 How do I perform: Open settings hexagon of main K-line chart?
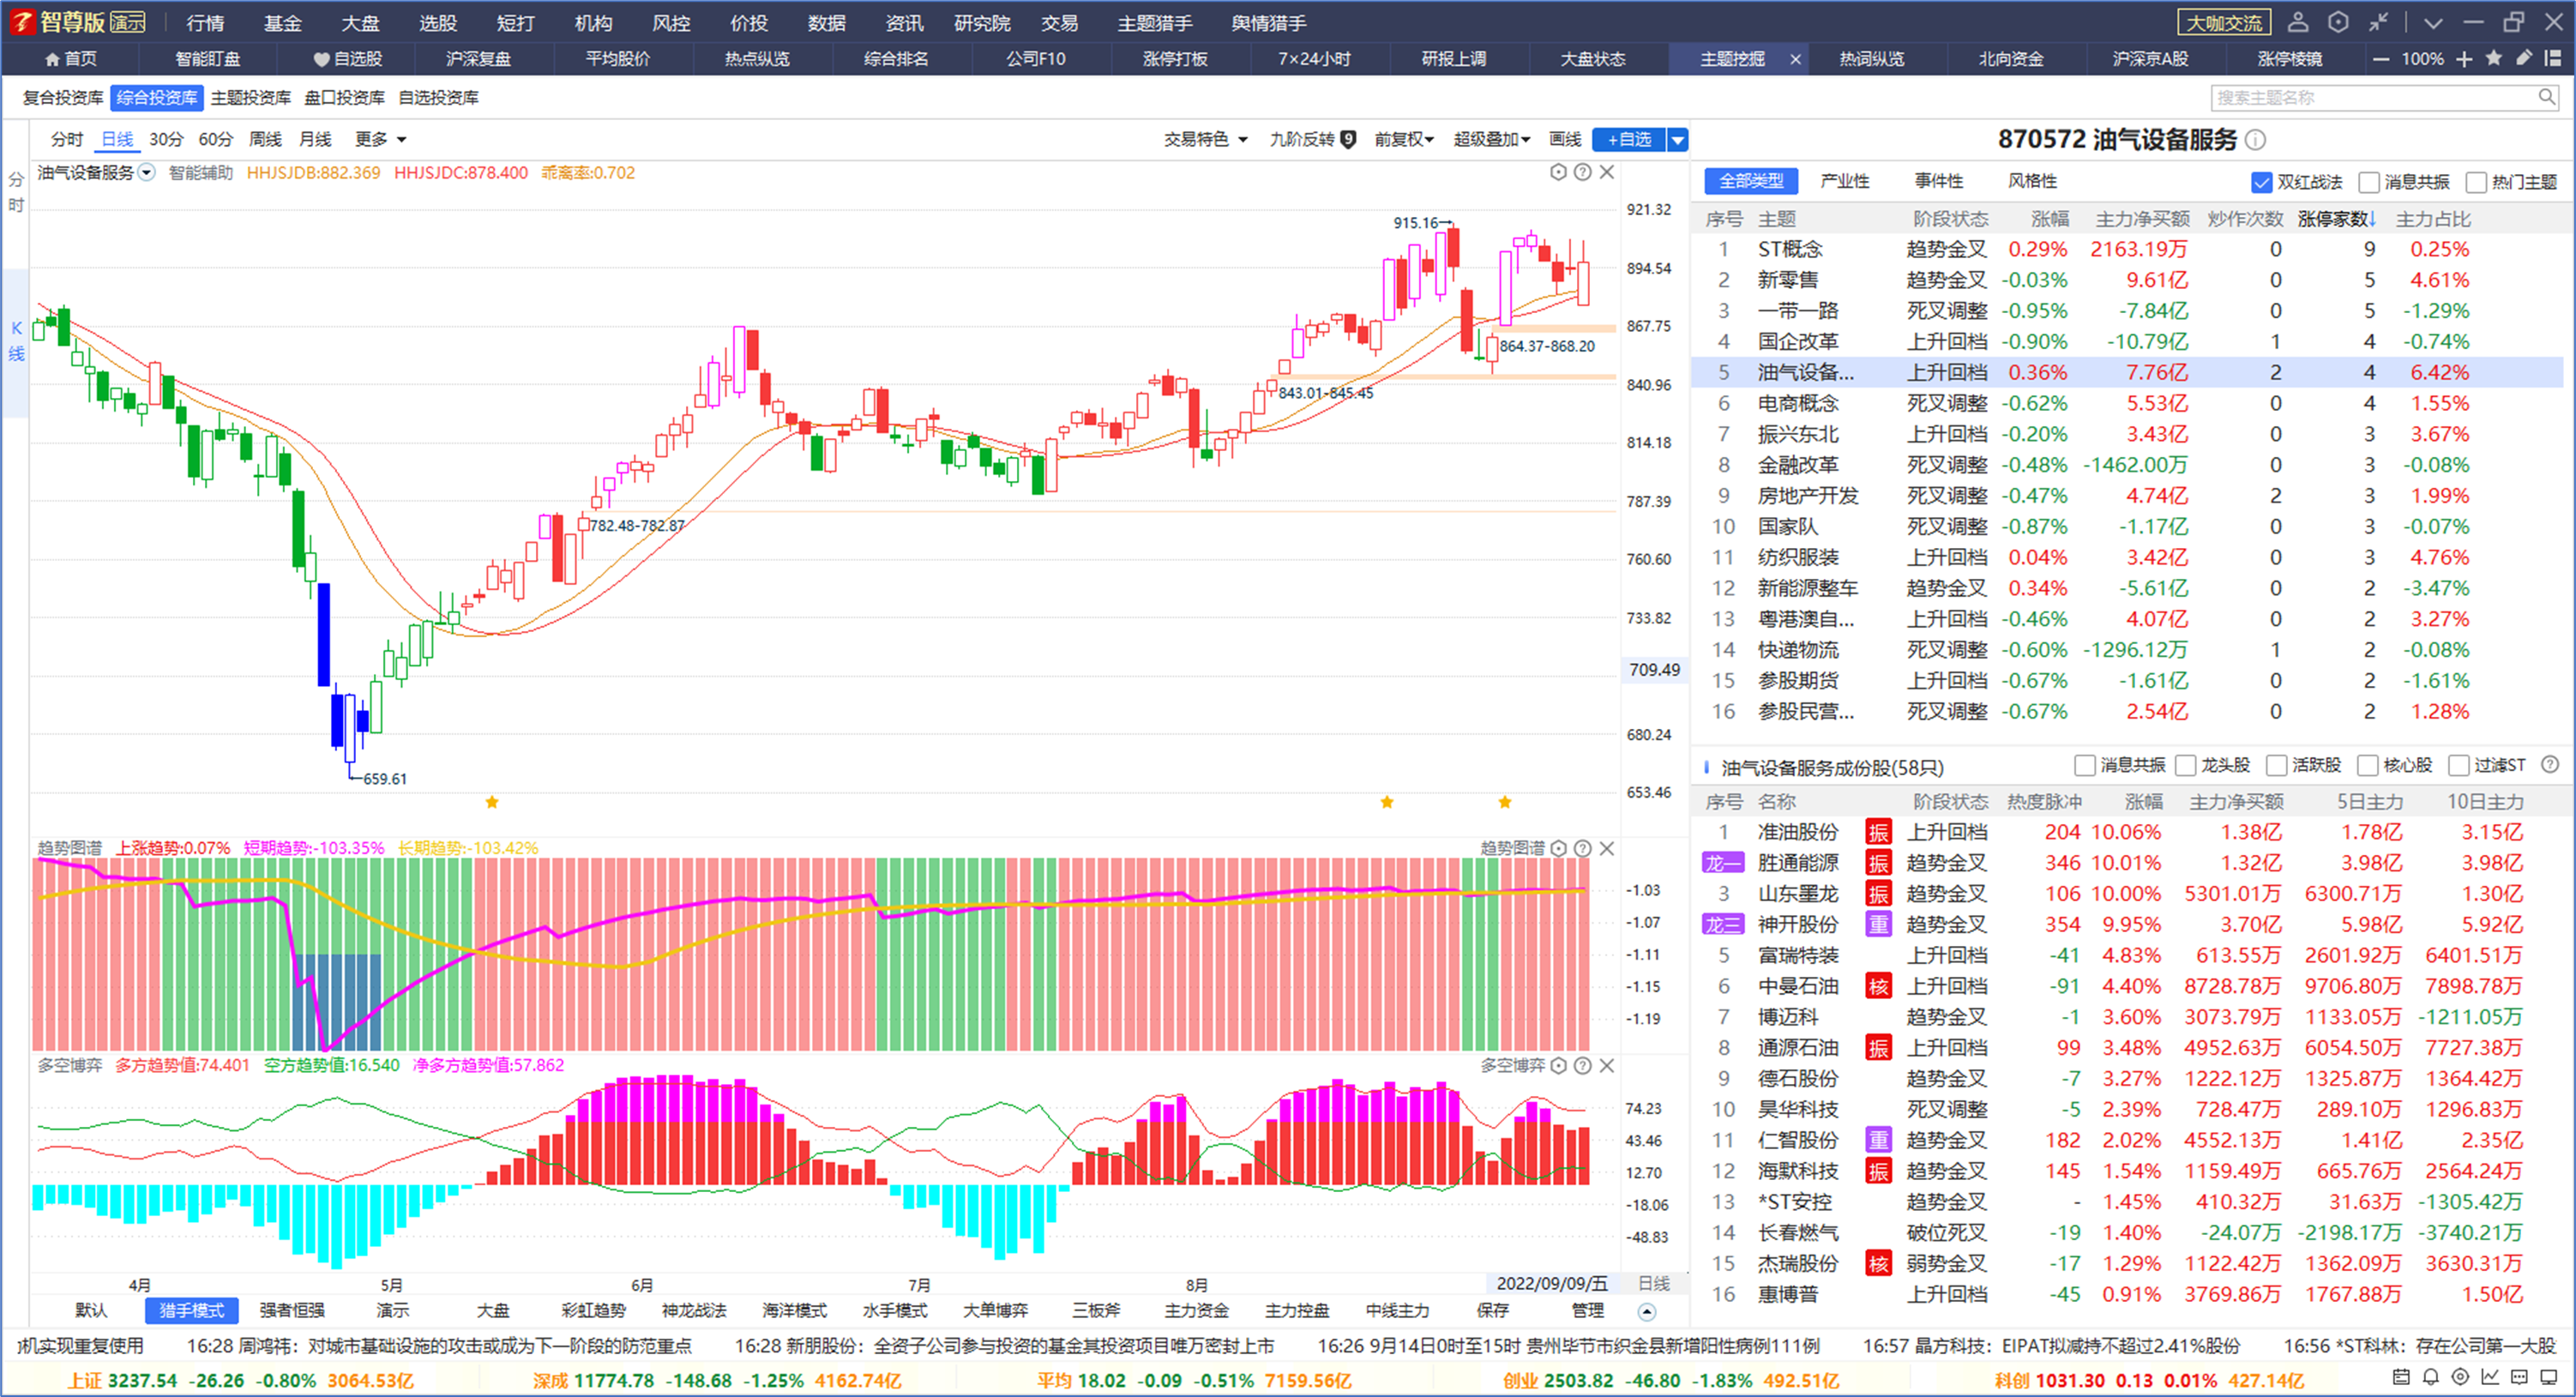tap(1558, 172)
